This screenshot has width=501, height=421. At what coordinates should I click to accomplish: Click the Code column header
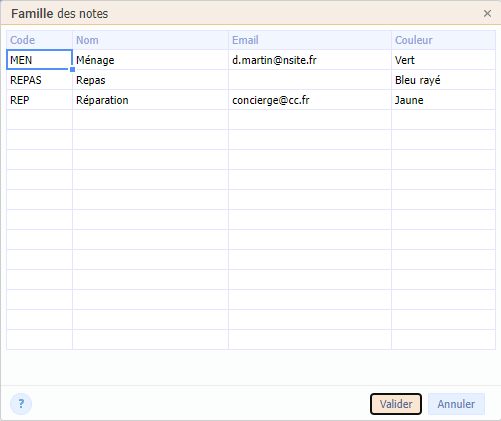point(39,40)
